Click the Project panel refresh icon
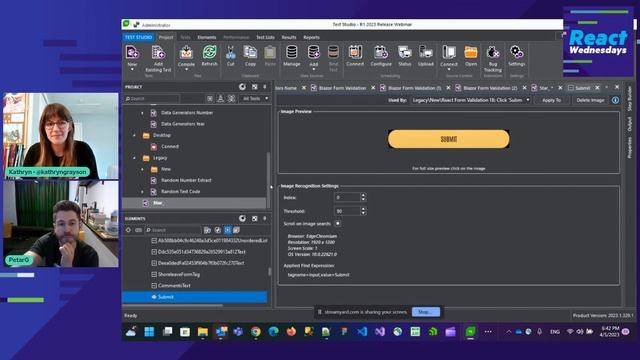The height and width of the screenshot is (360, 640). pos(242,87)
